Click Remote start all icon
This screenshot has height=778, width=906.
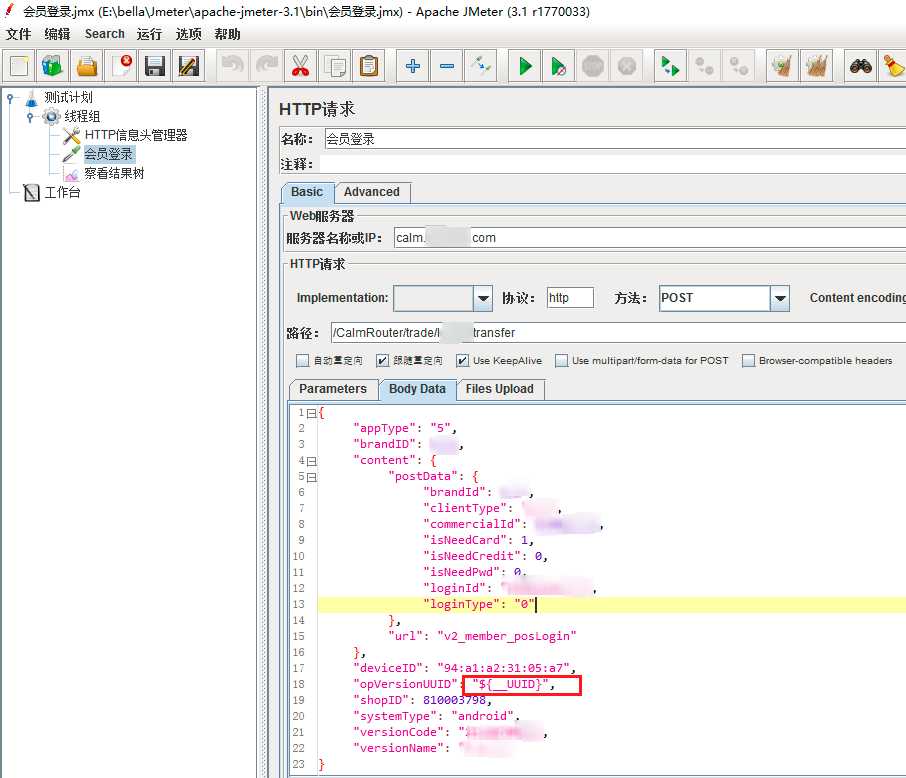(670, 66)
